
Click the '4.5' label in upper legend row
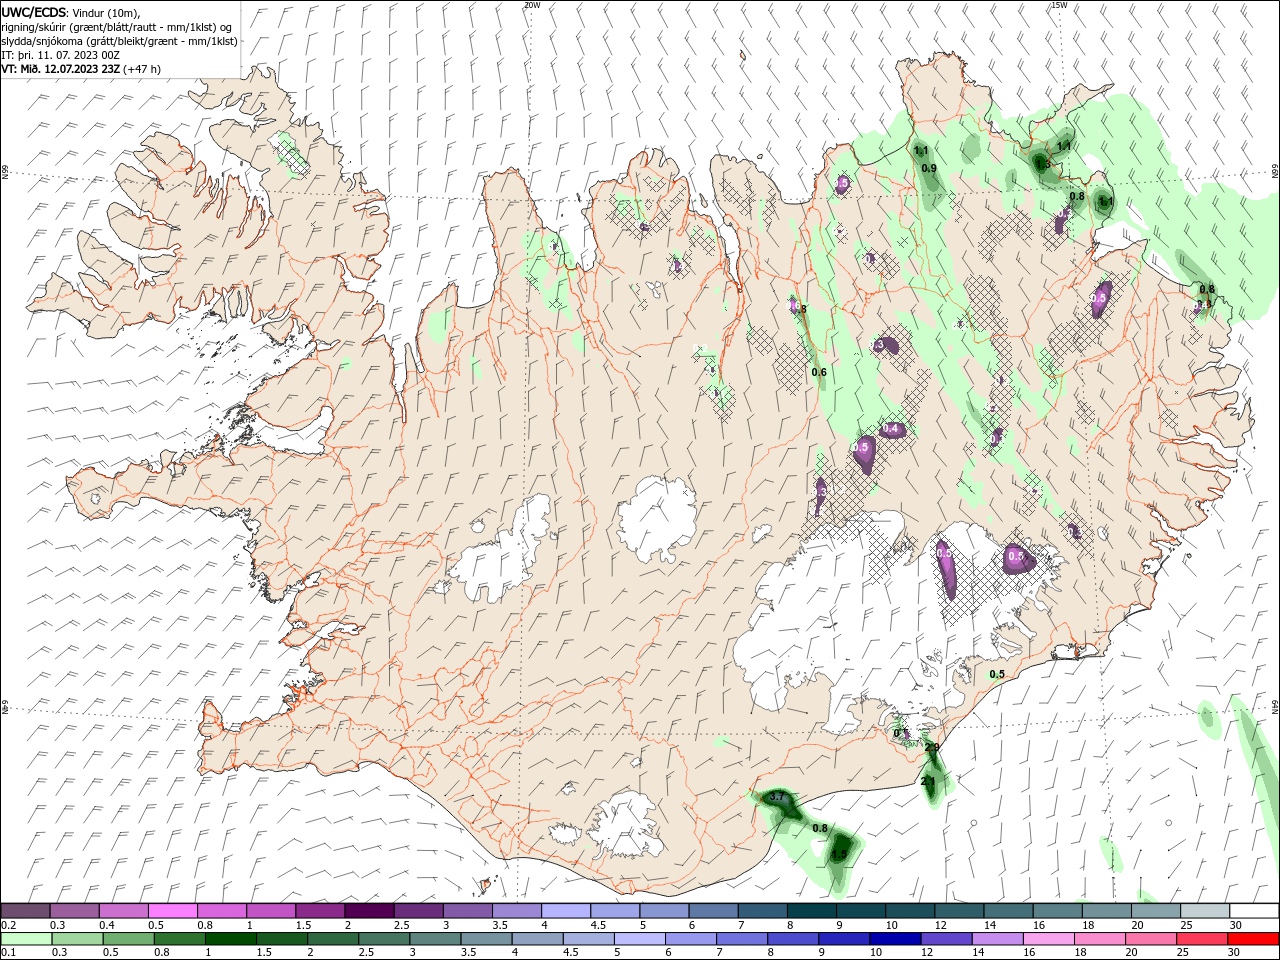(x=598, y=925)
